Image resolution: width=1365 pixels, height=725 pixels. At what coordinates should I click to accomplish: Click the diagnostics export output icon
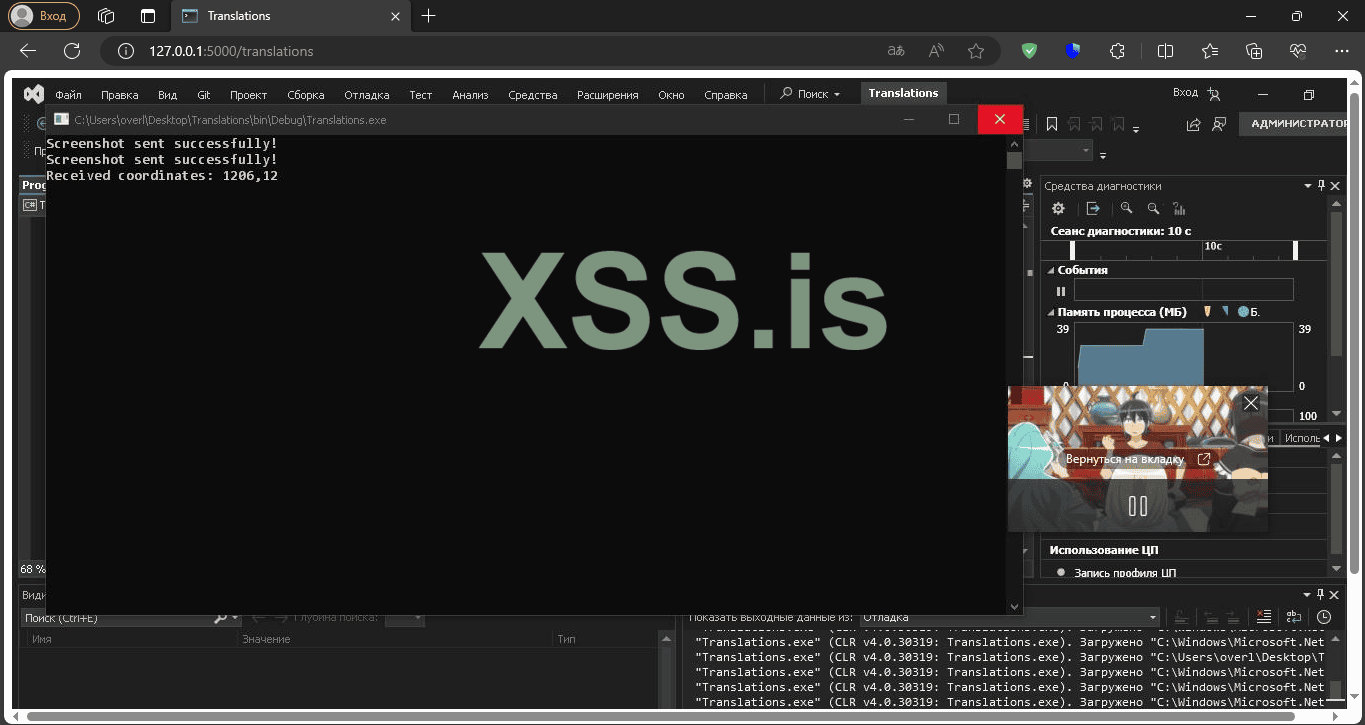pos(1093,208)
